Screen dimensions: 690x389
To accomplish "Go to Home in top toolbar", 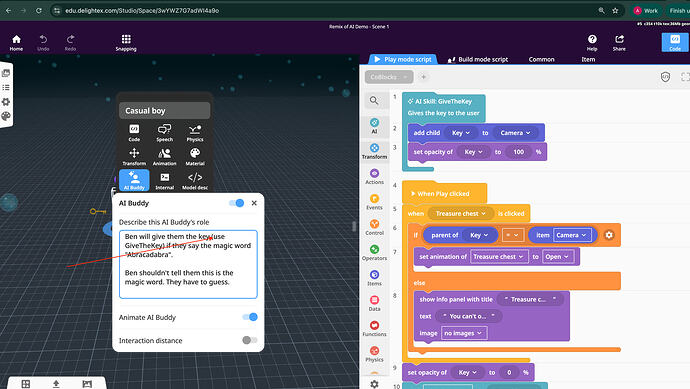I will 16,43.
